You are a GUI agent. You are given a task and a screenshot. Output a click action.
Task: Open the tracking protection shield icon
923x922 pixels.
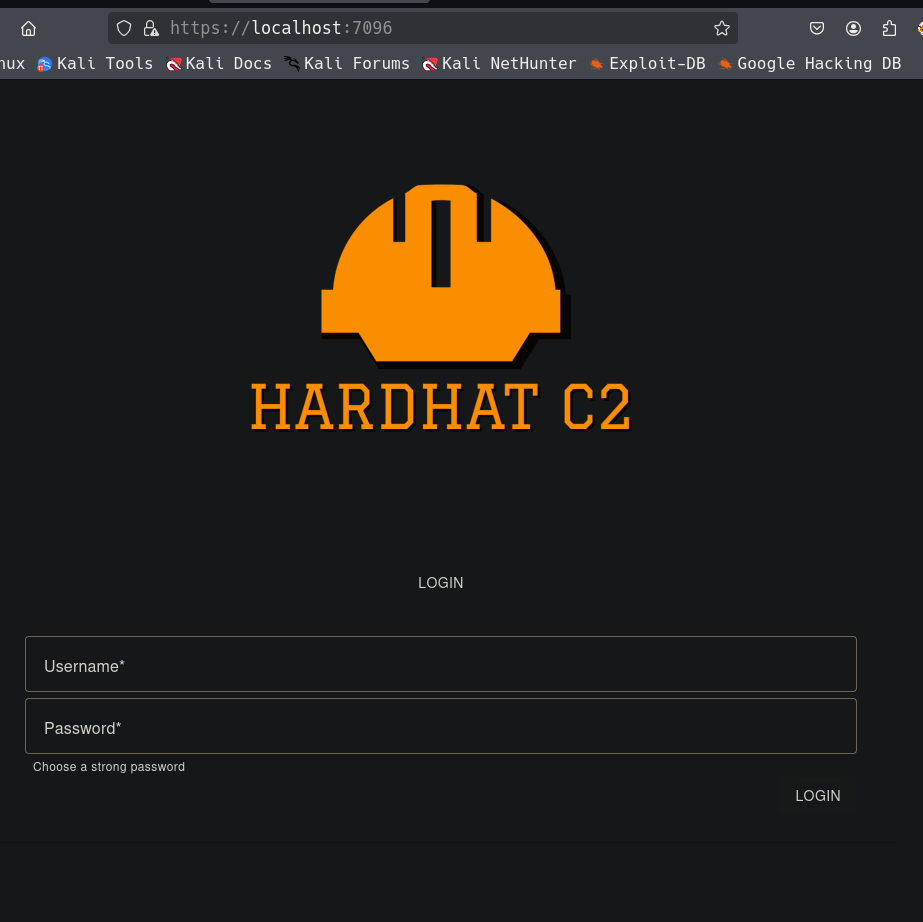124,28
